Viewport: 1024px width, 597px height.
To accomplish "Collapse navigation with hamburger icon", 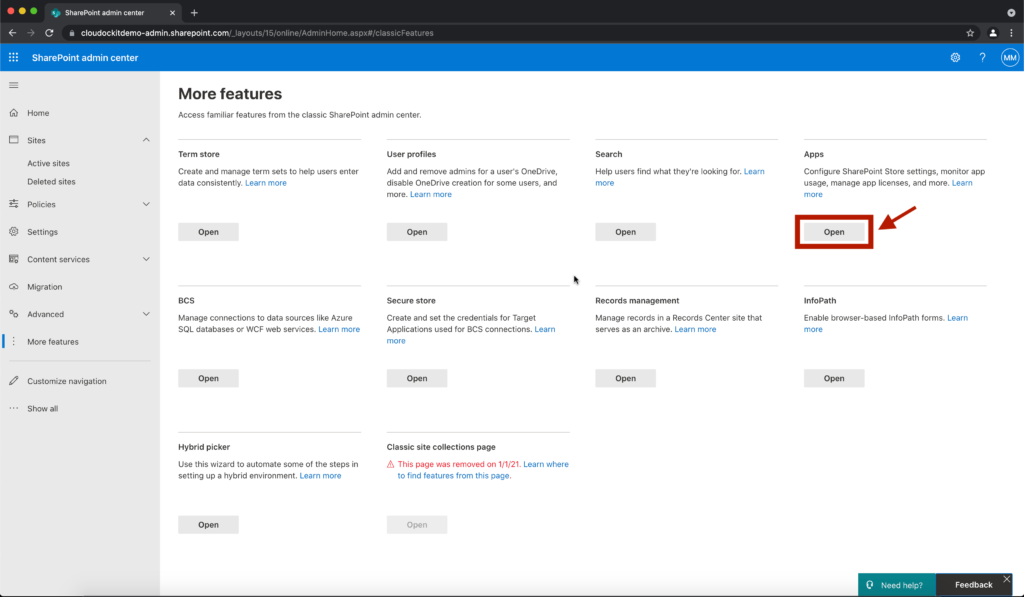I will click(x=14, y=85).
